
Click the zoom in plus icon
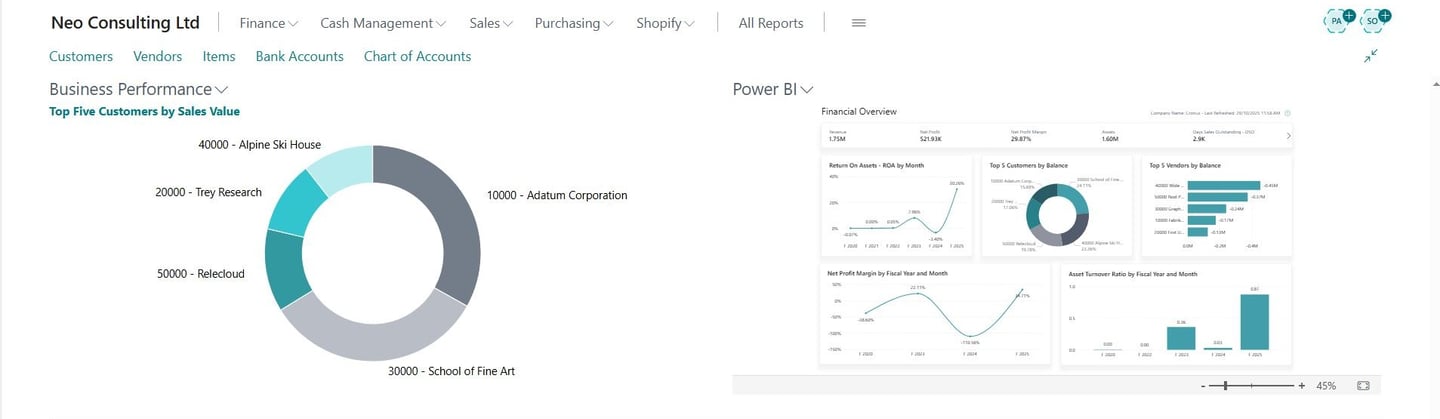1301,385
